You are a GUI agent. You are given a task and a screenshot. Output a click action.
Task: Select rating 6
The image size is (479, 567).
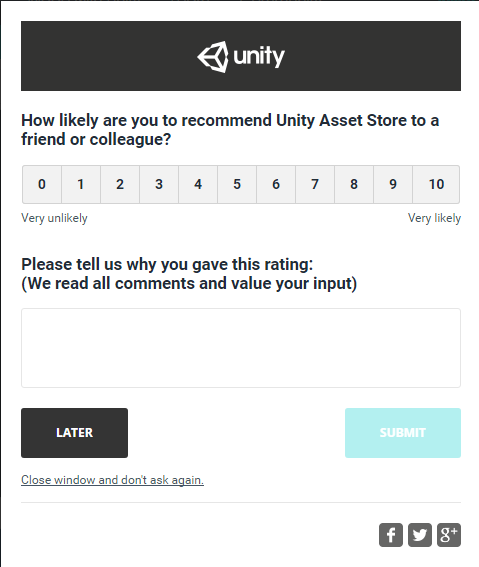click(276, 184)
